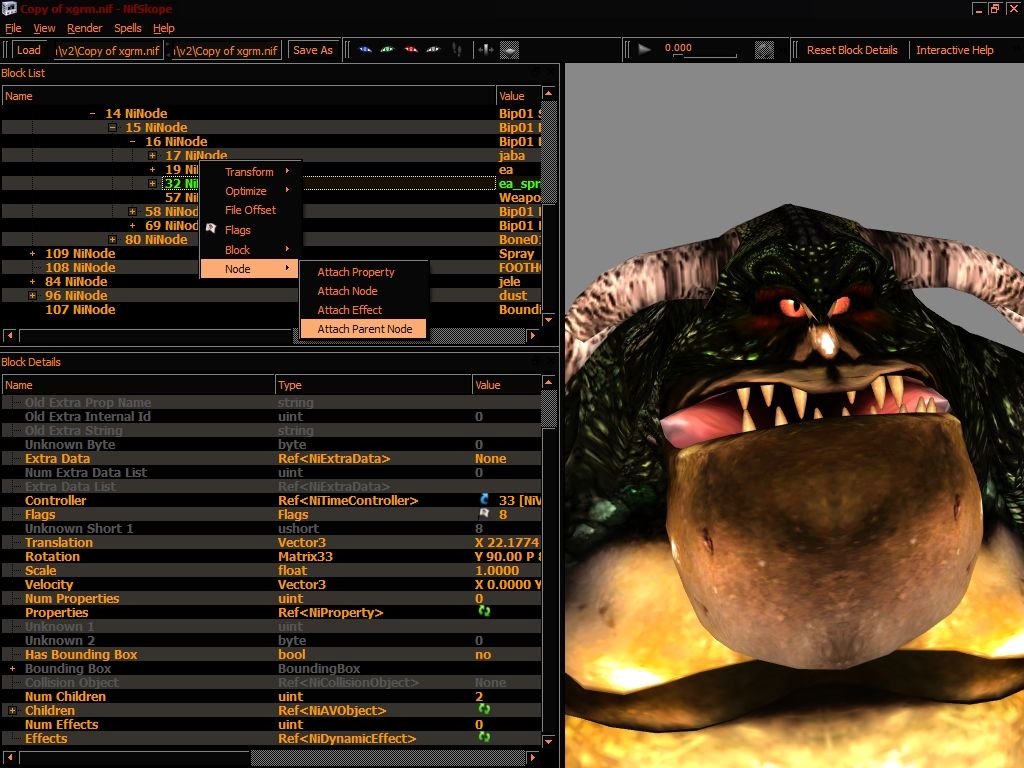Click Block List scroll down arrow
The height and width of the screenshot is (768, 1024).
[549, 320]
